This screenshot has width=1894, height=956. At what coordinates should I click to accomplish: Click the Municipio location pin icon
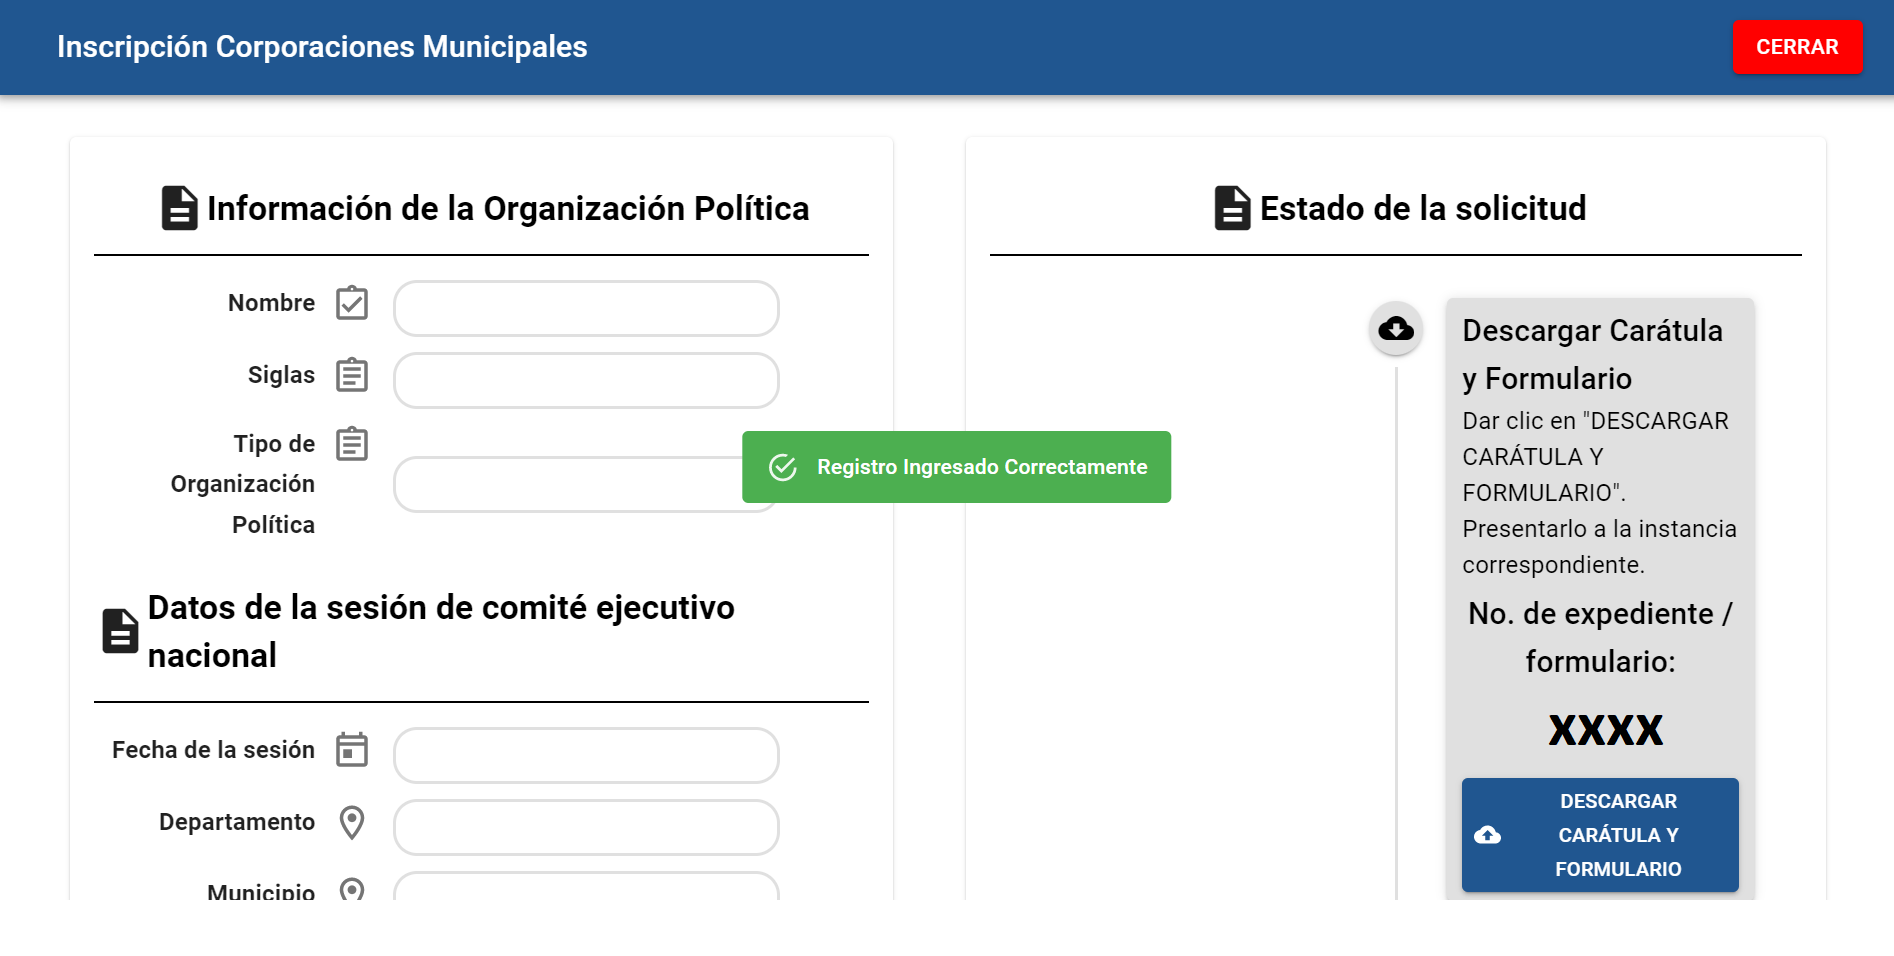[x=352, y=888]
